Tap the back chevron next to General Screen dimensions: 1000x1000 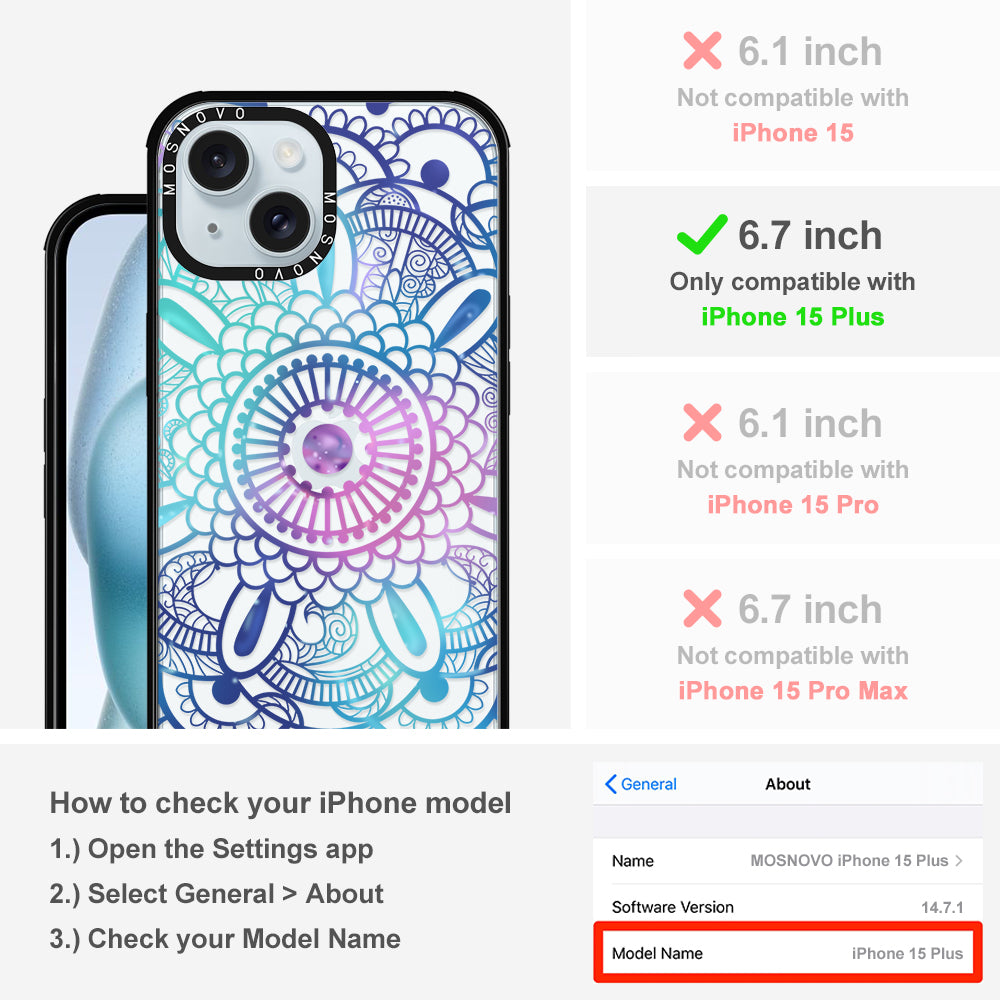[x=610, y=784]
